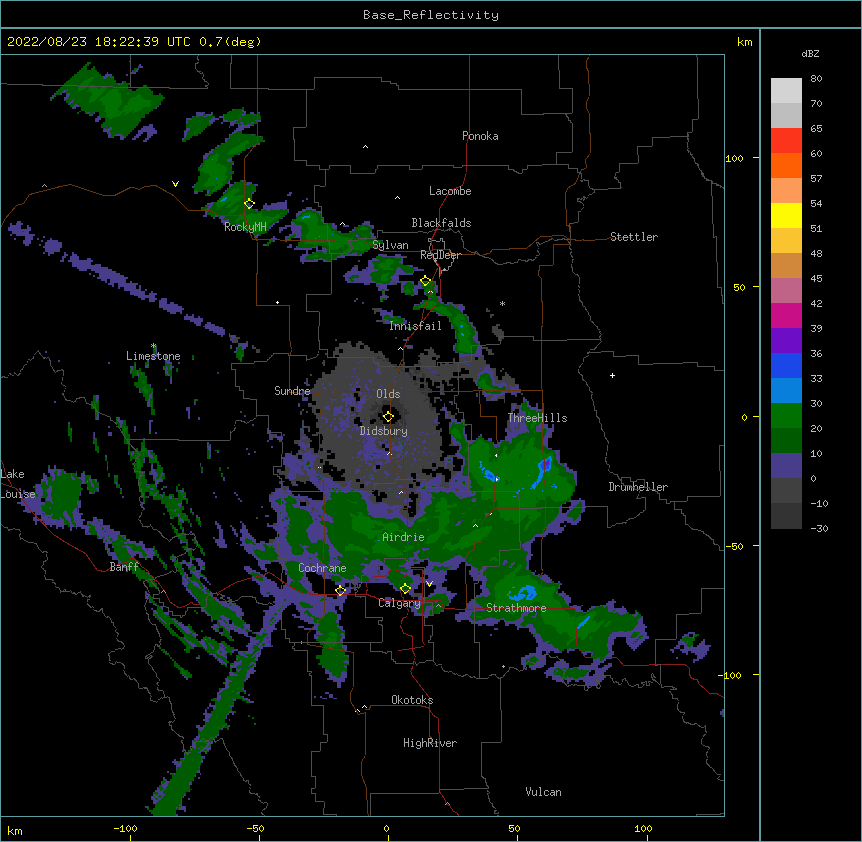The image size is (862, 842).
Task: Click the 80 value on the dBZ legend
Action: tap(816, 79)
